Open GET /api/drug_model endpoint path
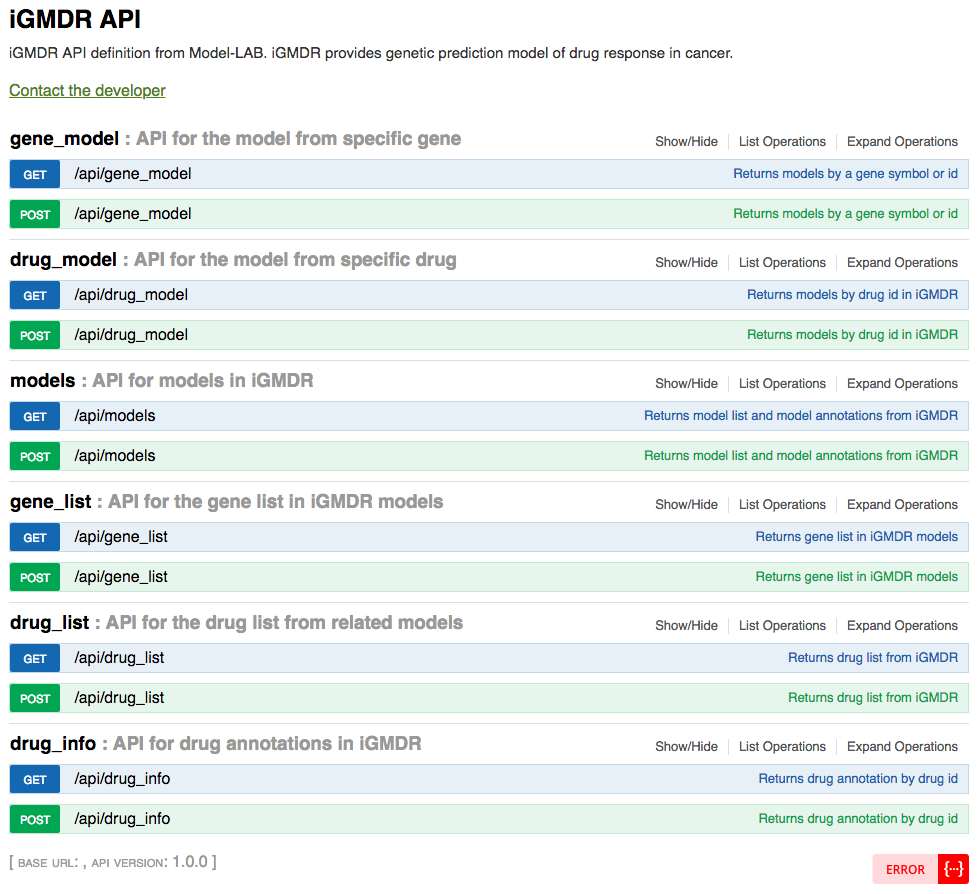Screen dimensions: 978x894 [x=131, y=295]
